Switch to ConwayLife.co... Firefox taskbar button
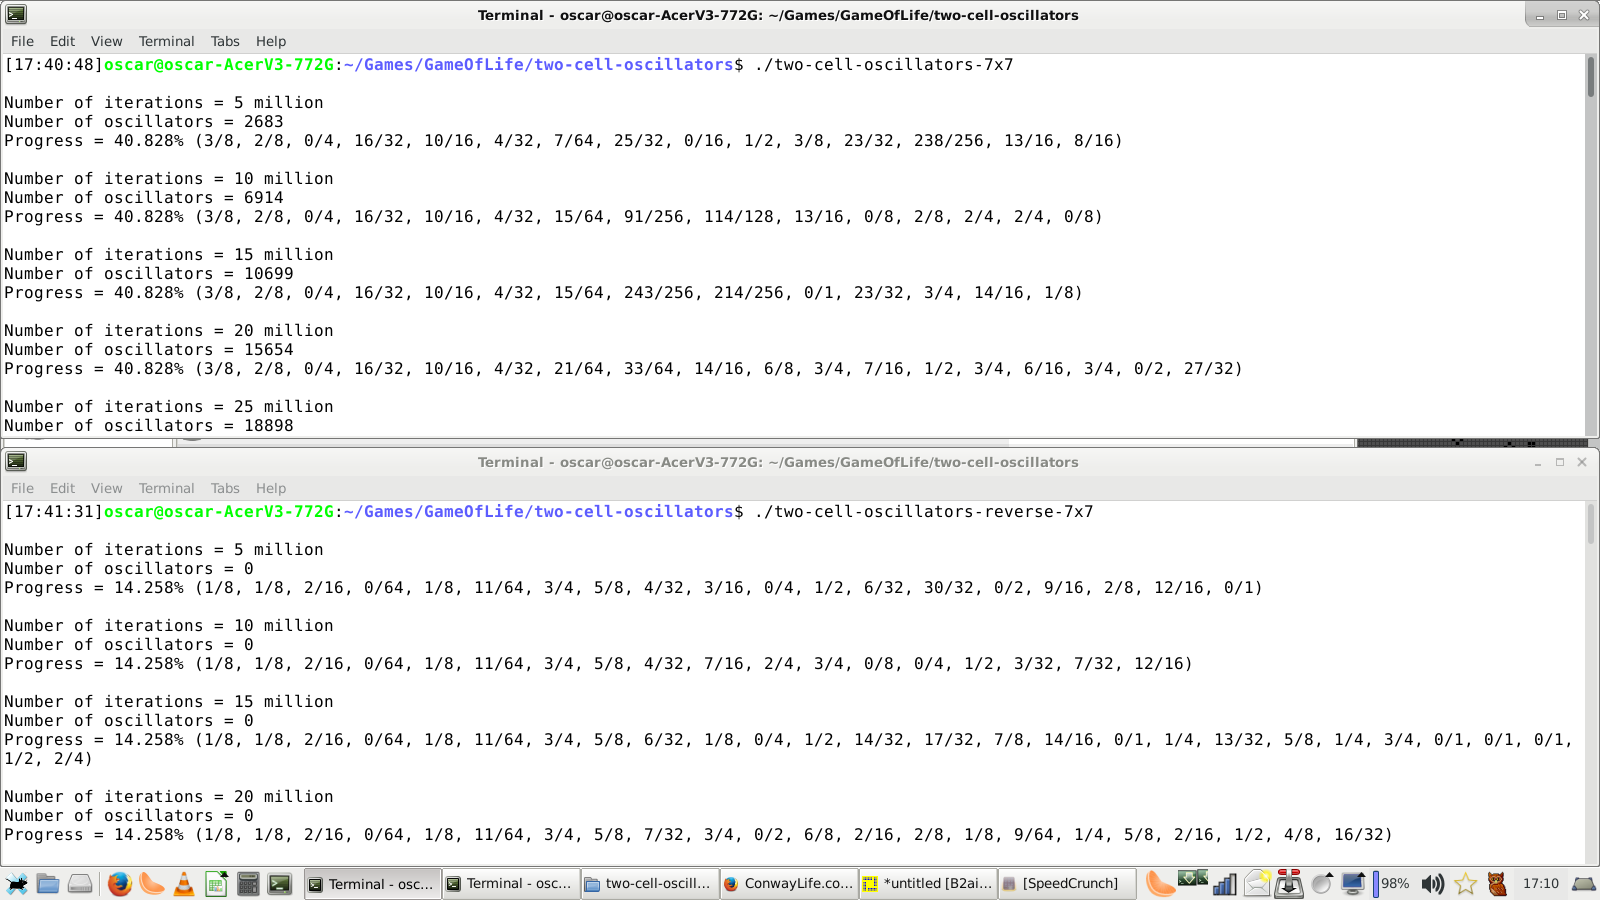This screenshot has width=1600, height=900. [789, 884]
